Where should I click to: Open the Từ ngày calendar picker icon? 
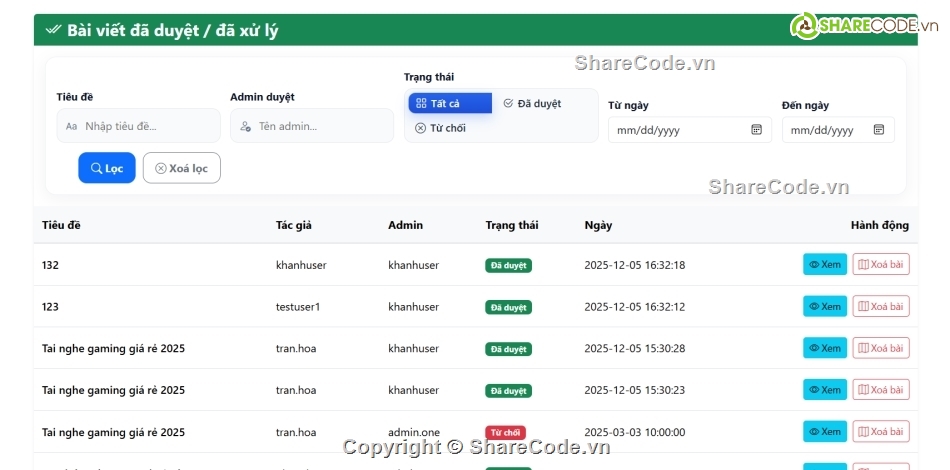pos(756,129)
